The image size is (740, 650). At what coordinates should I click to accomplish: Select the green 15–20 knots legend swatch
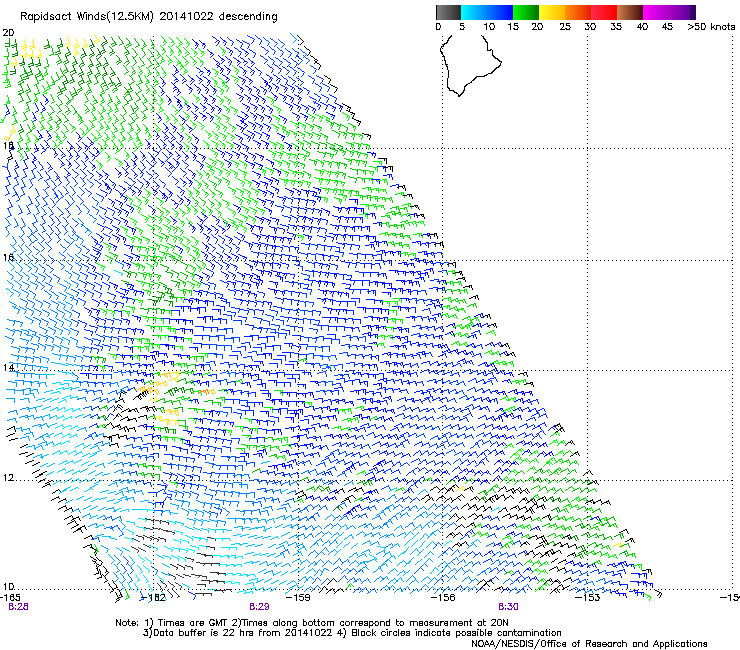point(526,12)
